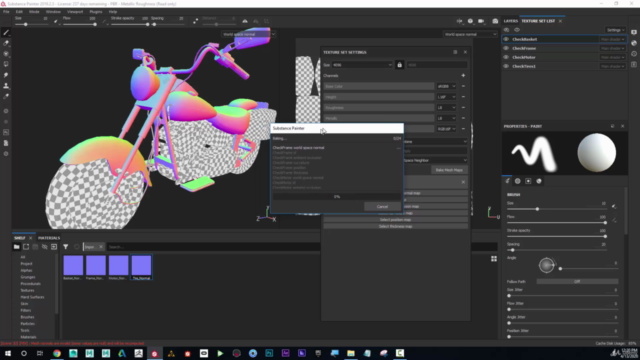Open the Edit menu

click(x=19, y=12)
